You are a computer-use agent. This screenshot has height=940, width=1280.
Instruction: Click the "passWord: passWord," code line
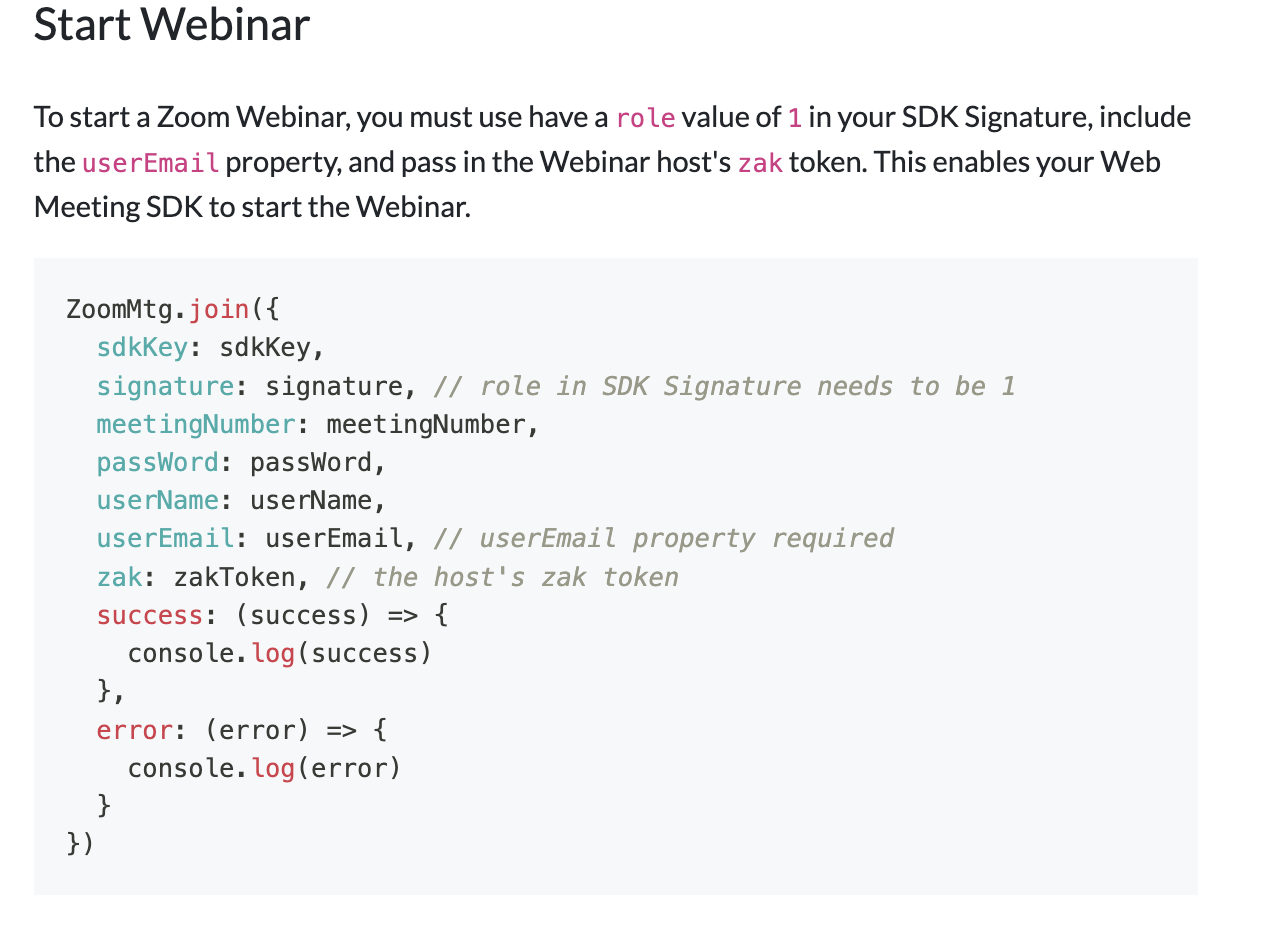coord(242,462)
